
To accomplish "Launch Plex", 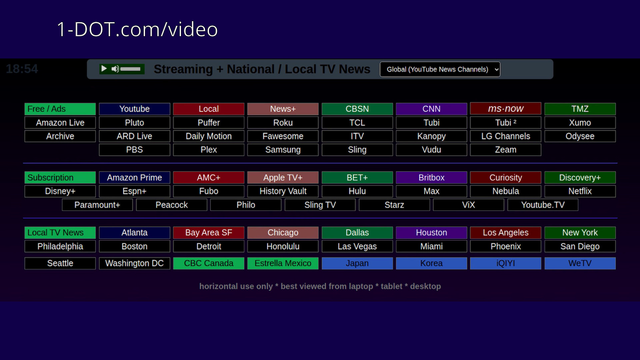I will [x=209, y=150].
